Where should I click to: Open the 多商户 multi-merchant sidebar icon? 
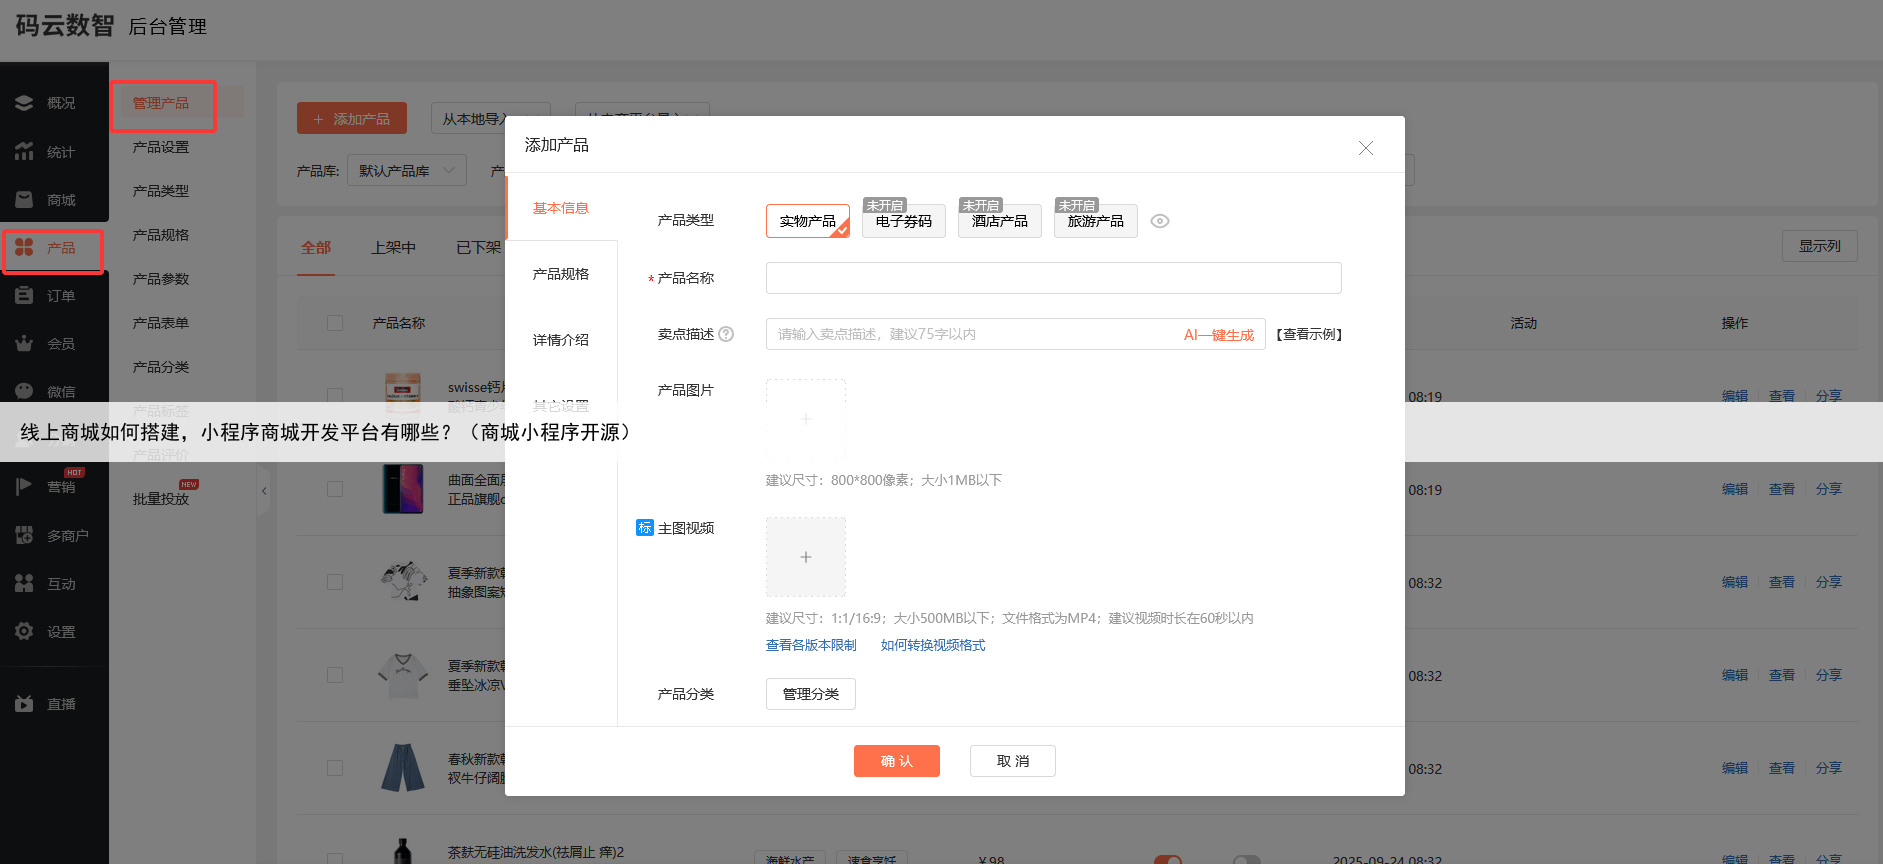coord(25,536)
